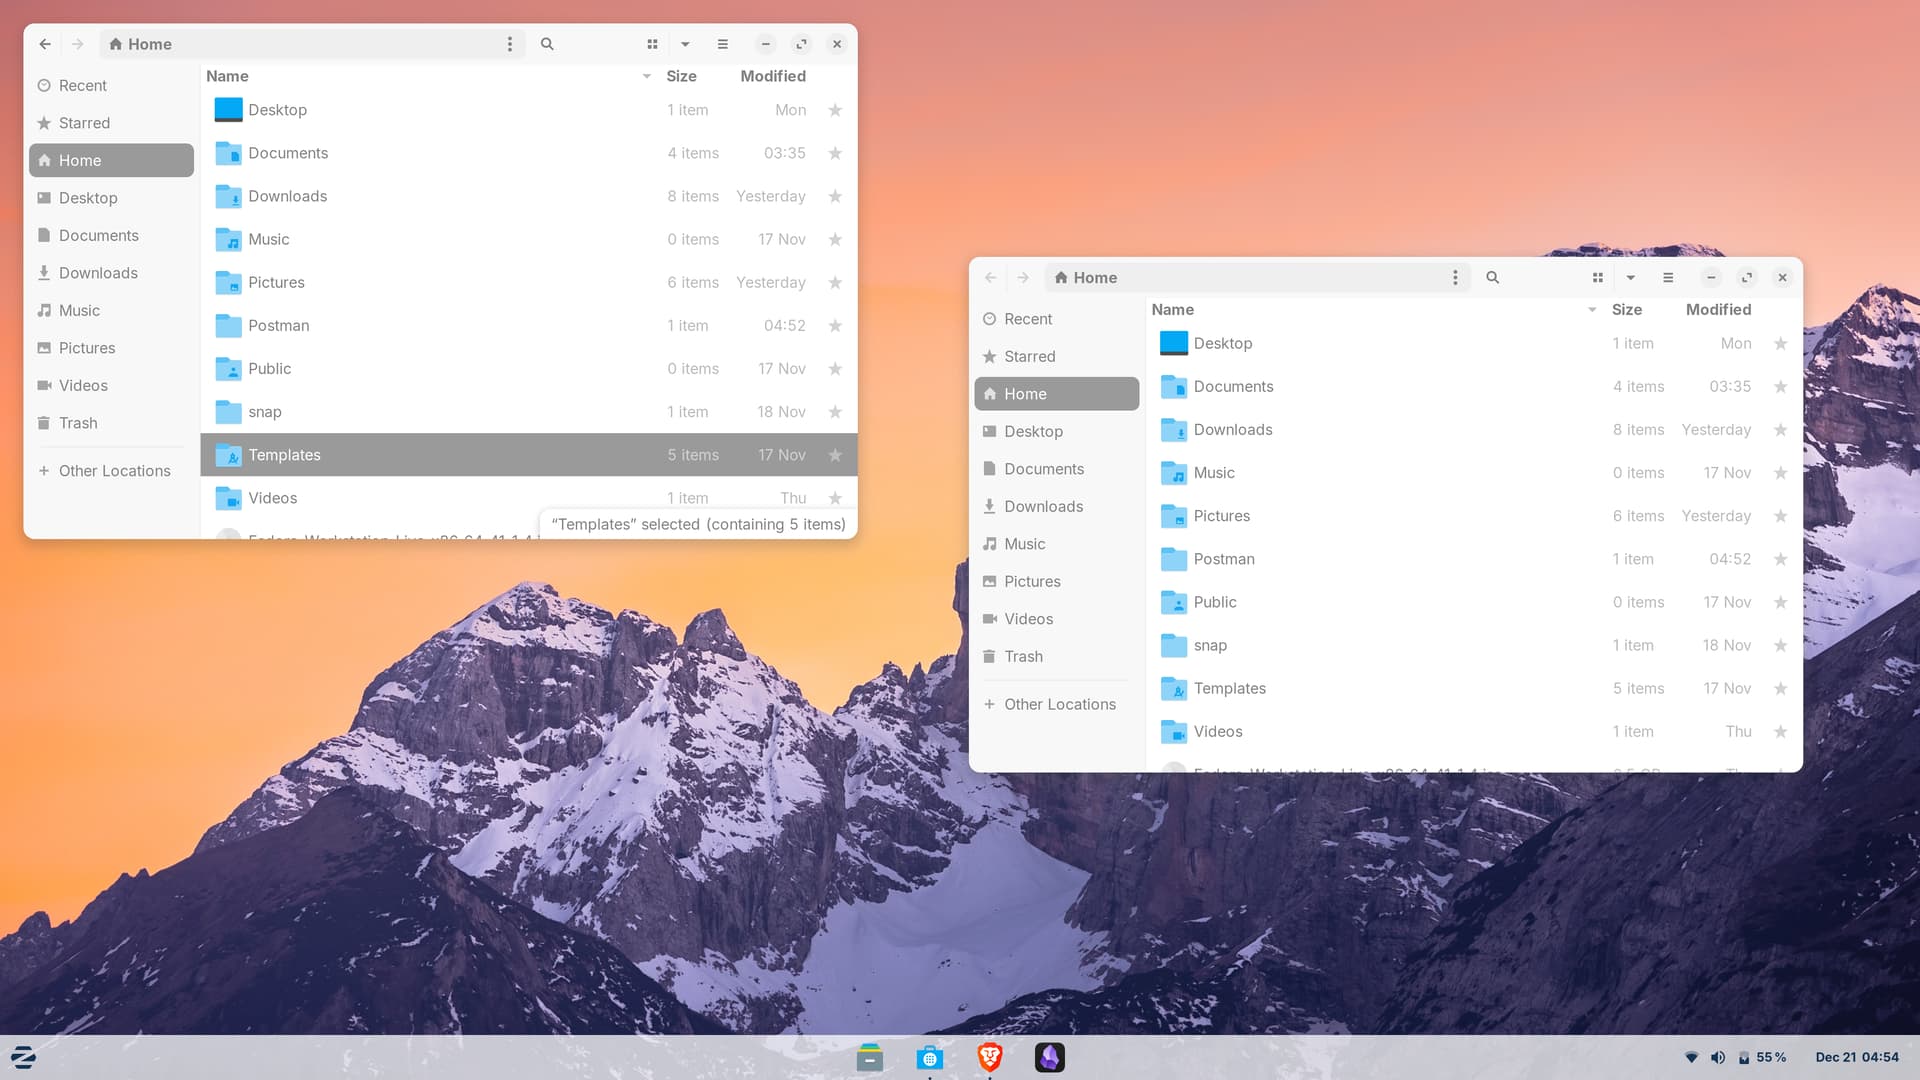Viewport: 1920px width, 1080px height.
Task: Star the Templates folder in the rear window
Action: click(x=836, y=455)
